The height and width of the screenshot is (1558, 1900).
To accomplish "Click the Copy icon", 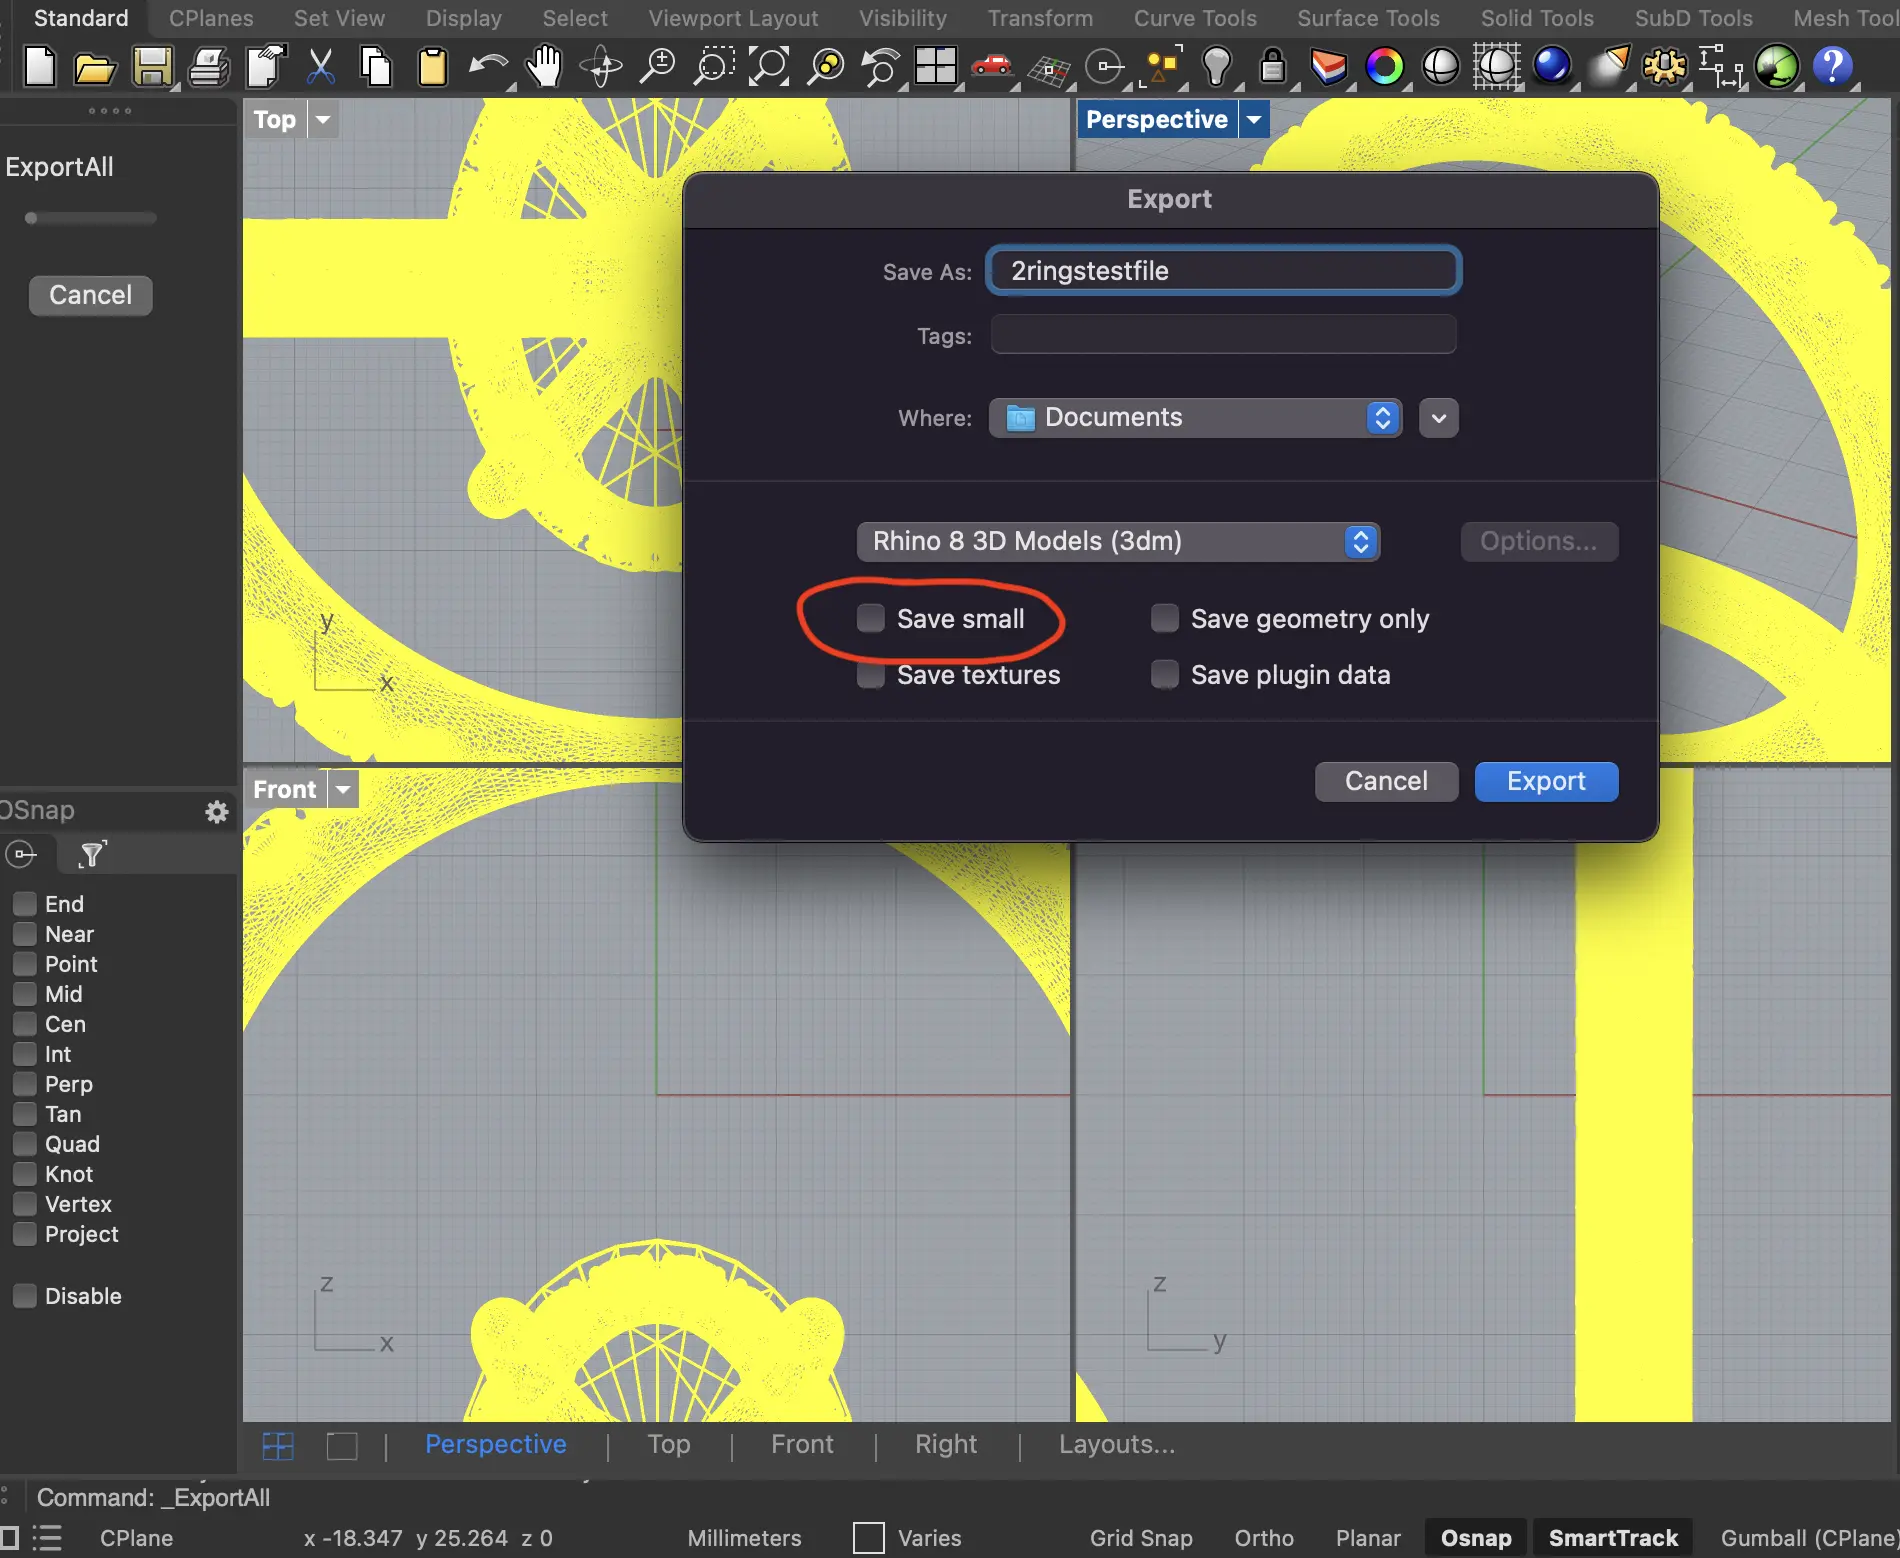I will (x=376, y=67).
